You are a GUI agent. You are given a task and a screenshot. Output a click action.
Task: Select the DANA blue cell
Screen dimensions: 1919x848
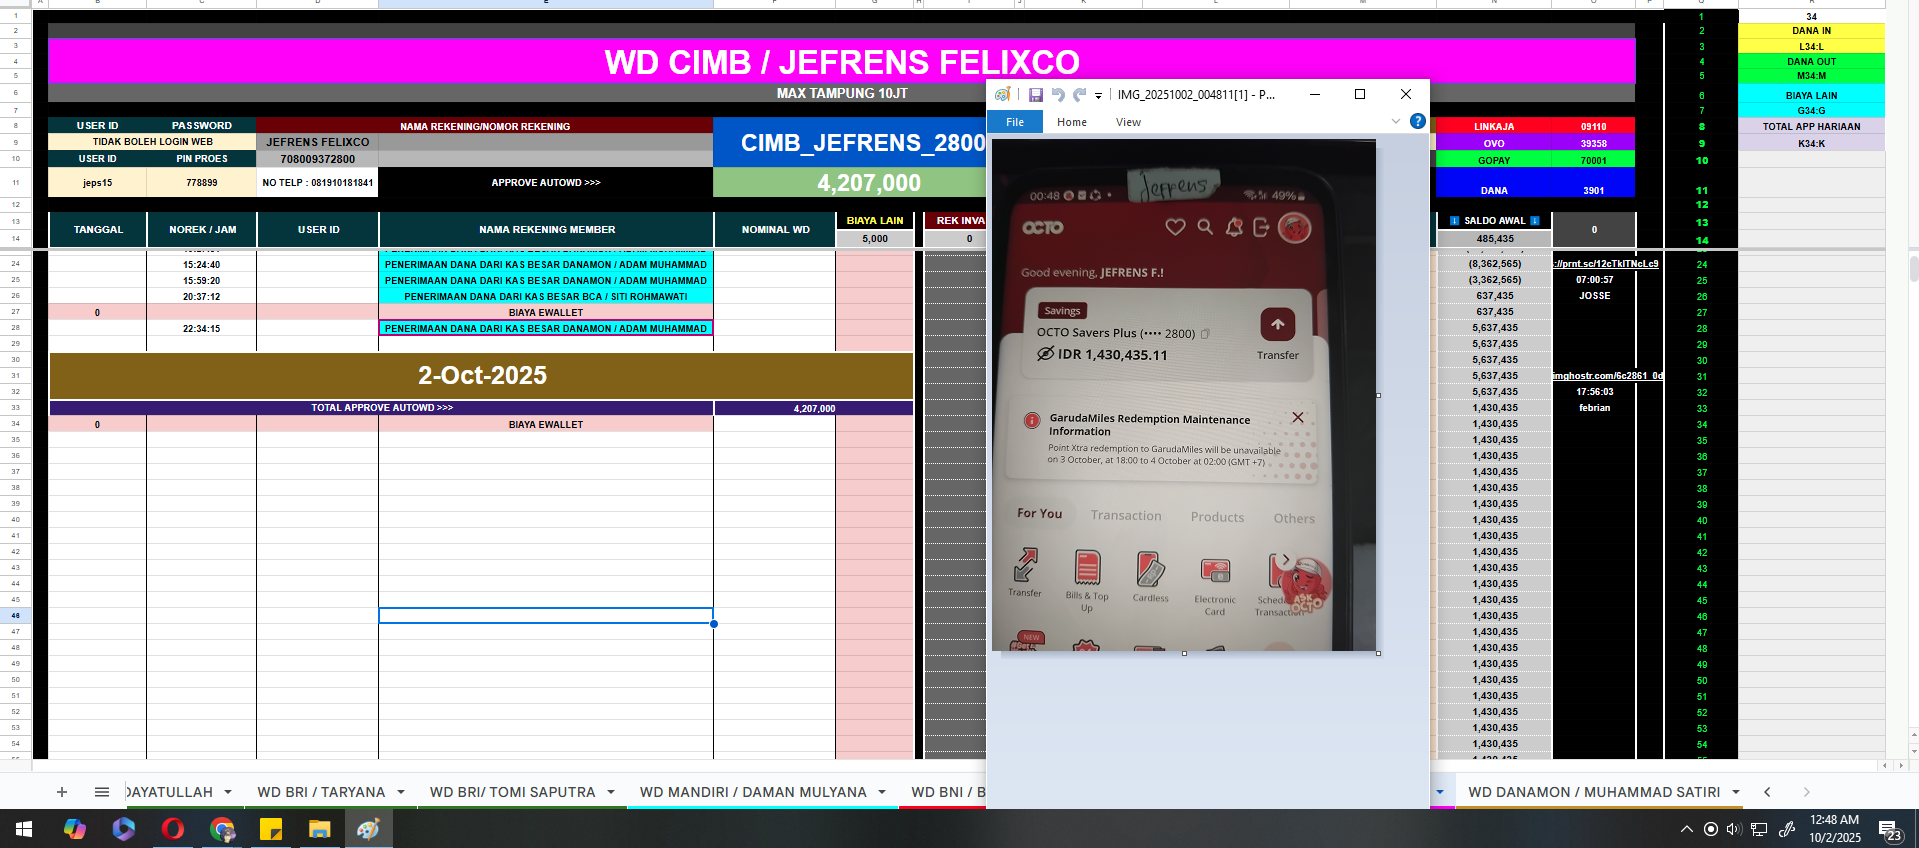(1494, 190)
